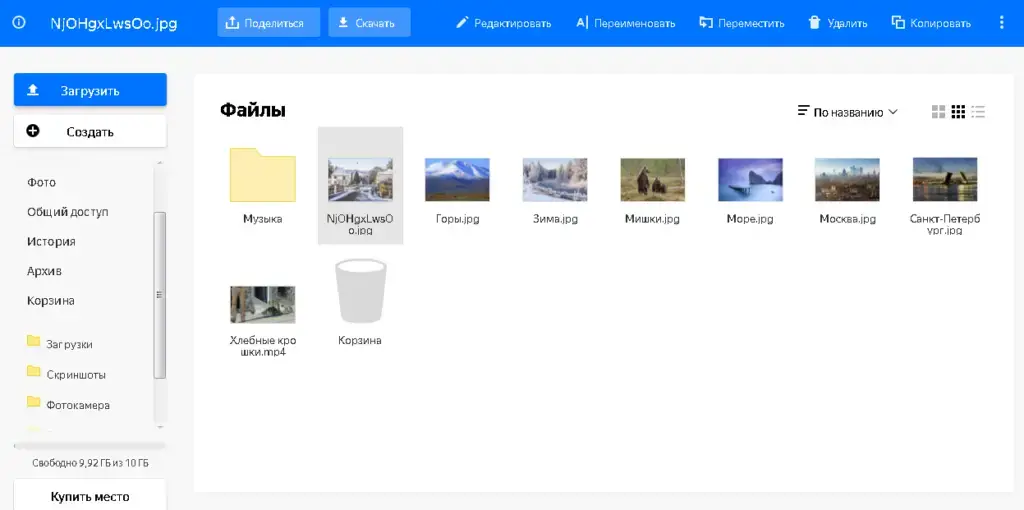Open Архив in the sidebar
The width and height of the screenshot is (1024, 510).
[44, 271]
